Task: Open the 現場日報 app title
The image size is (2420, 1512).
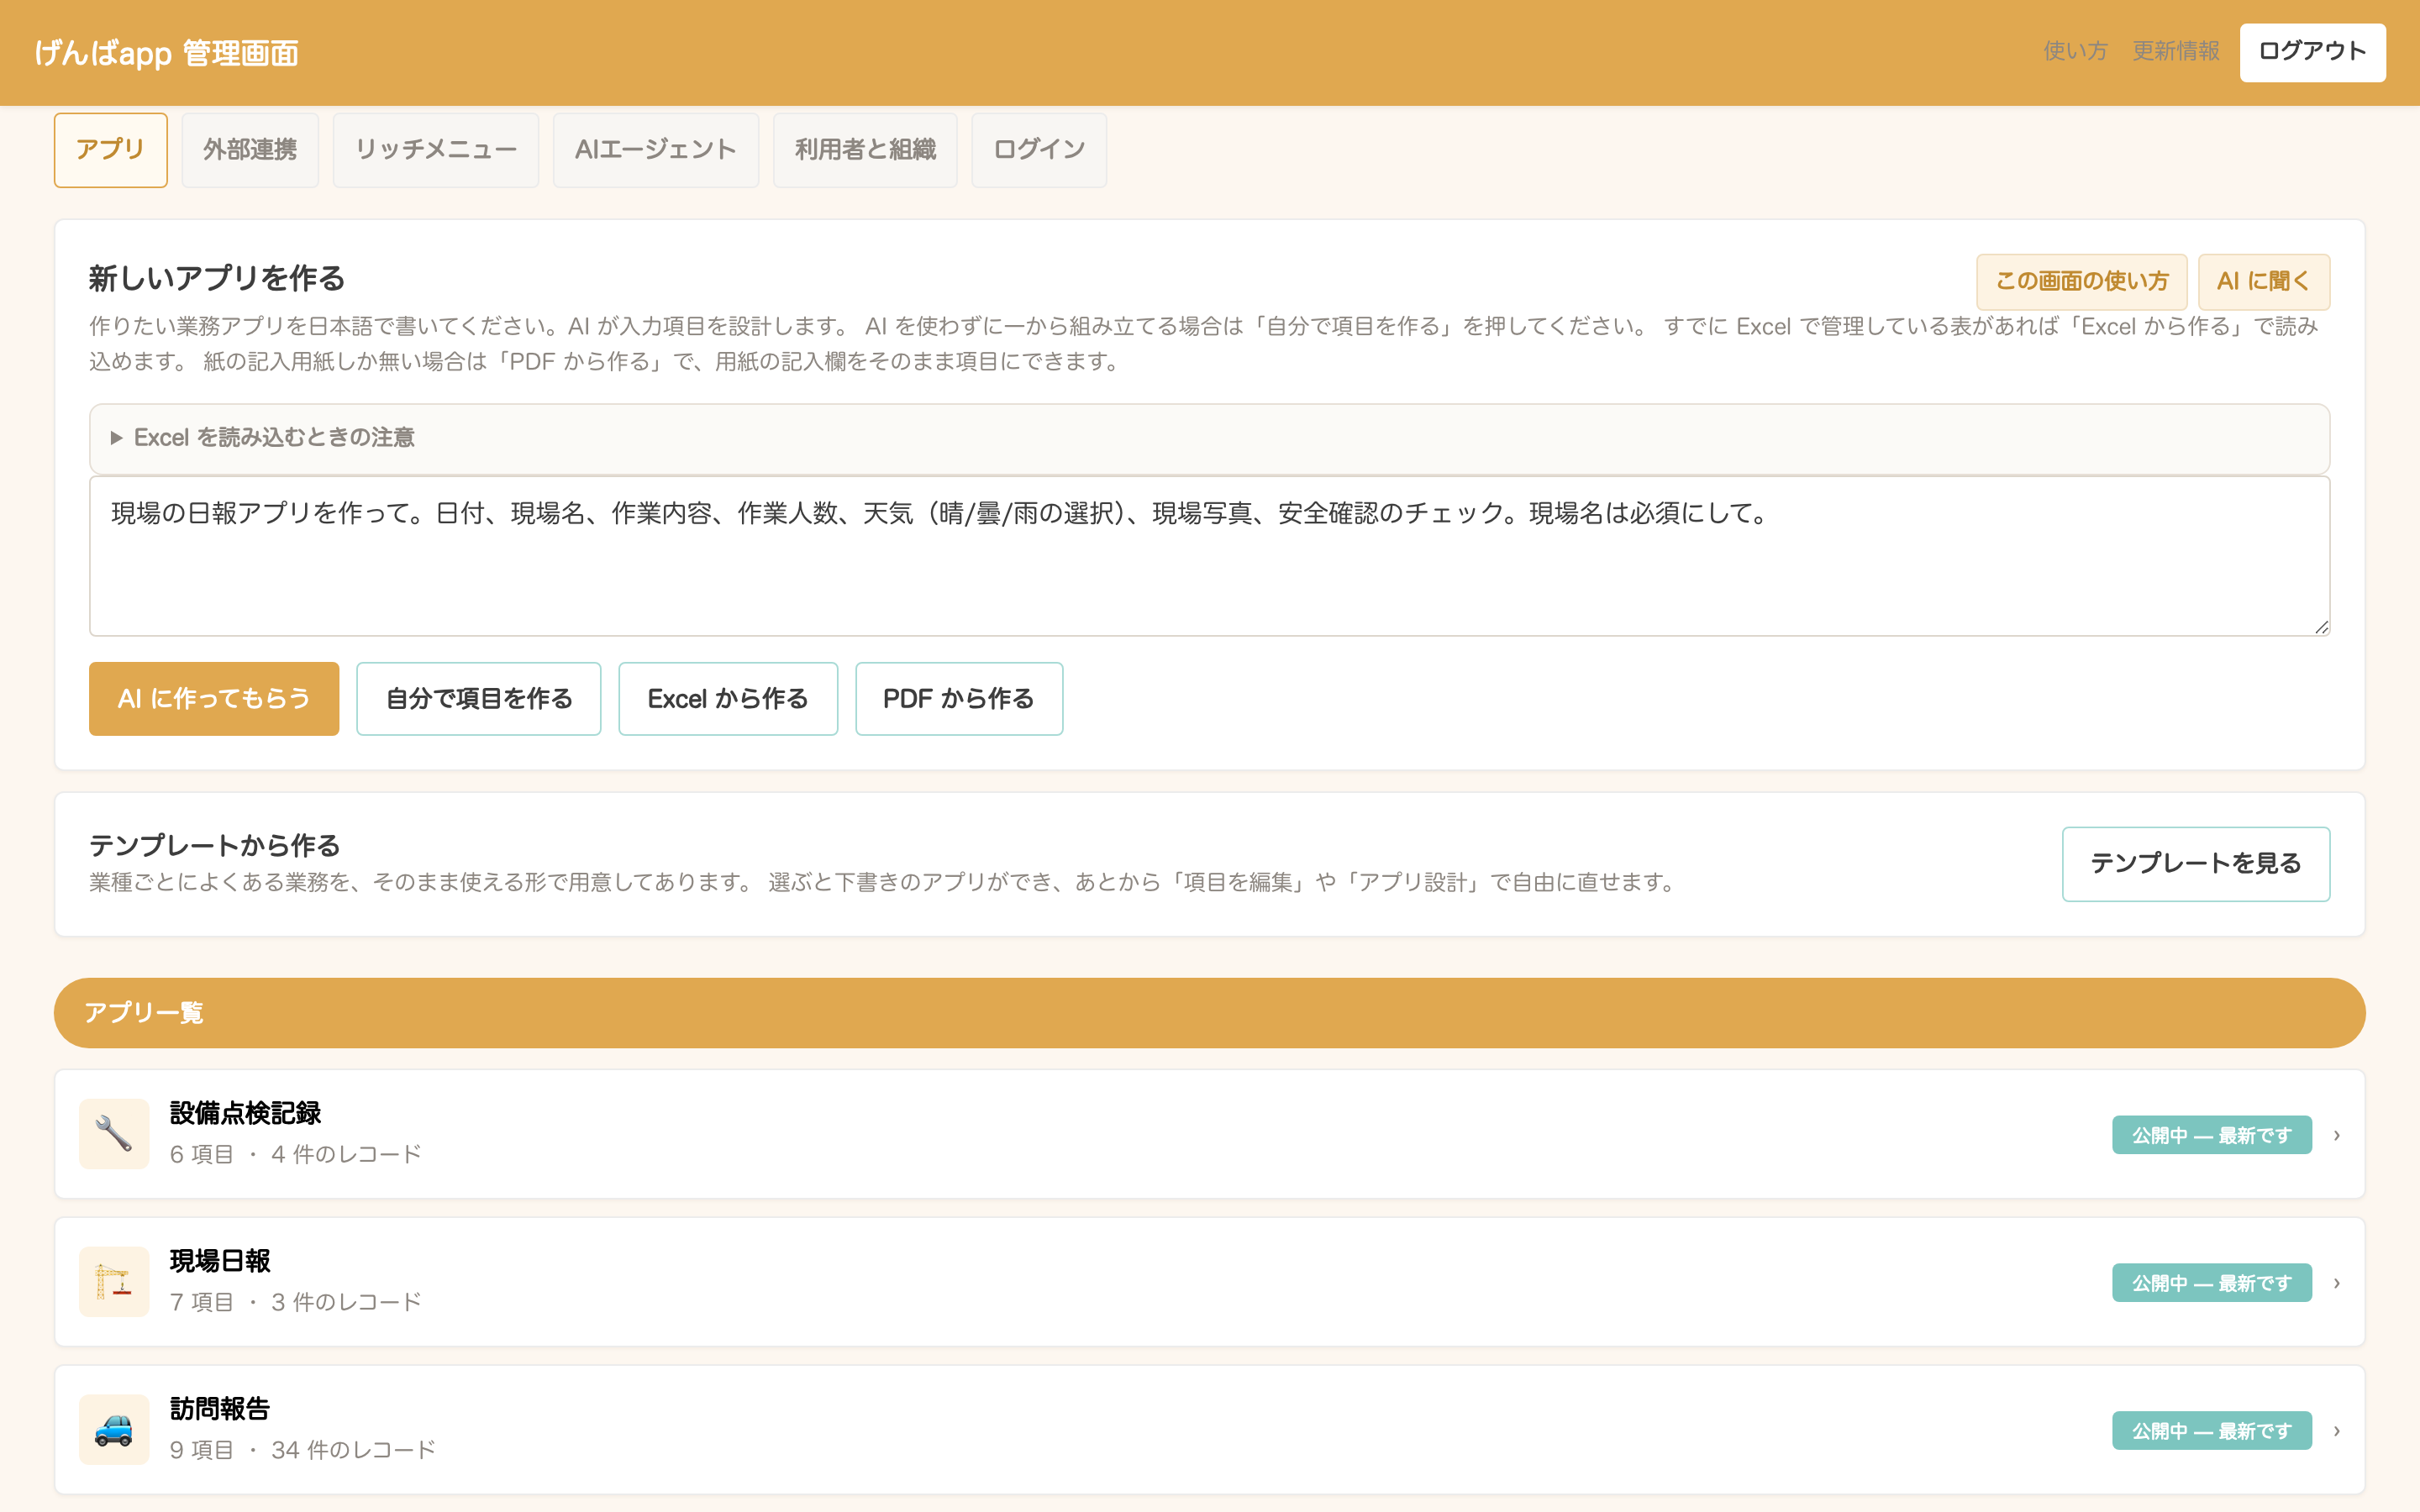Action: pos(220,1262)
